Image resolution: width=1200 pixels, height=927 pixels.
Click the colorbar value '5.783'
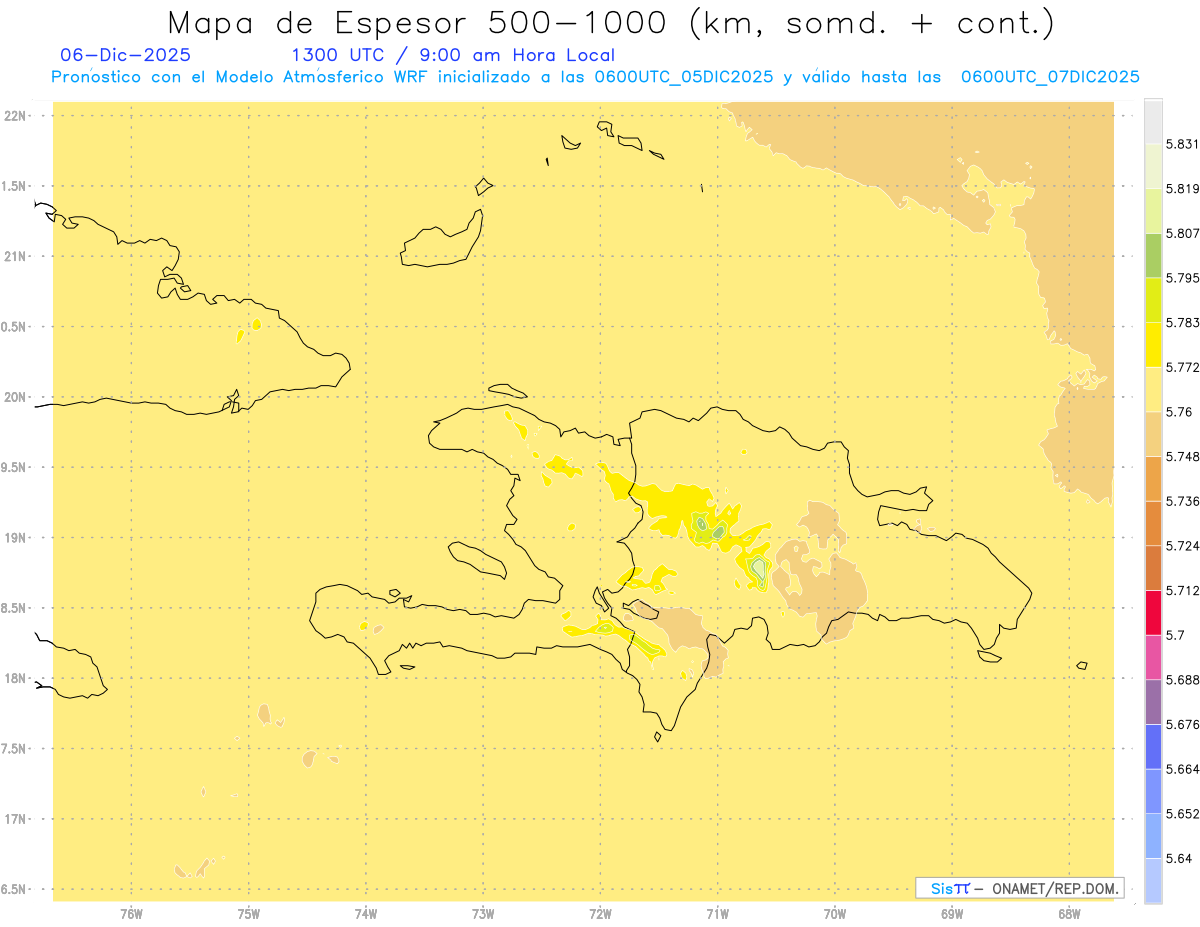1182,323
